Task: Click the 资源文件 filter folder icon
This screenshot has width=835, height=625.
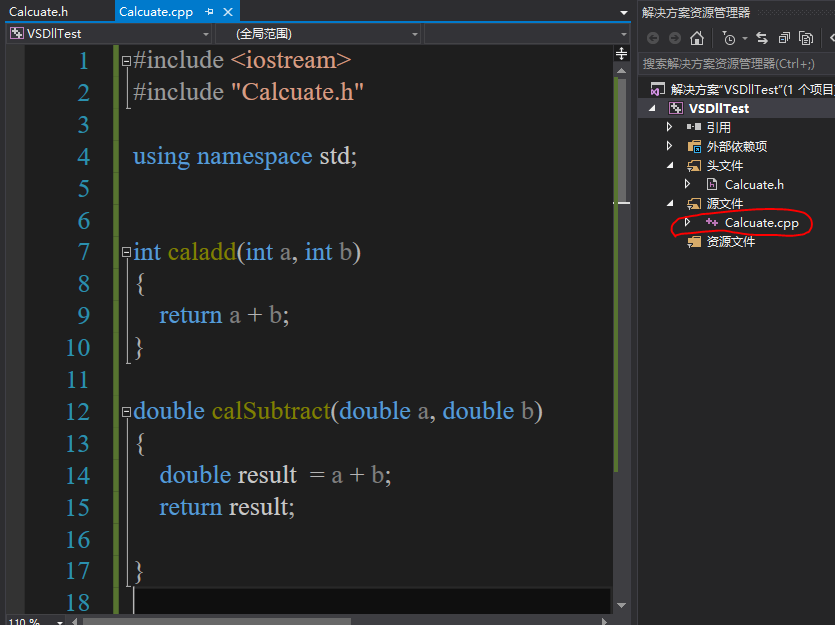Action: [694, 242]
